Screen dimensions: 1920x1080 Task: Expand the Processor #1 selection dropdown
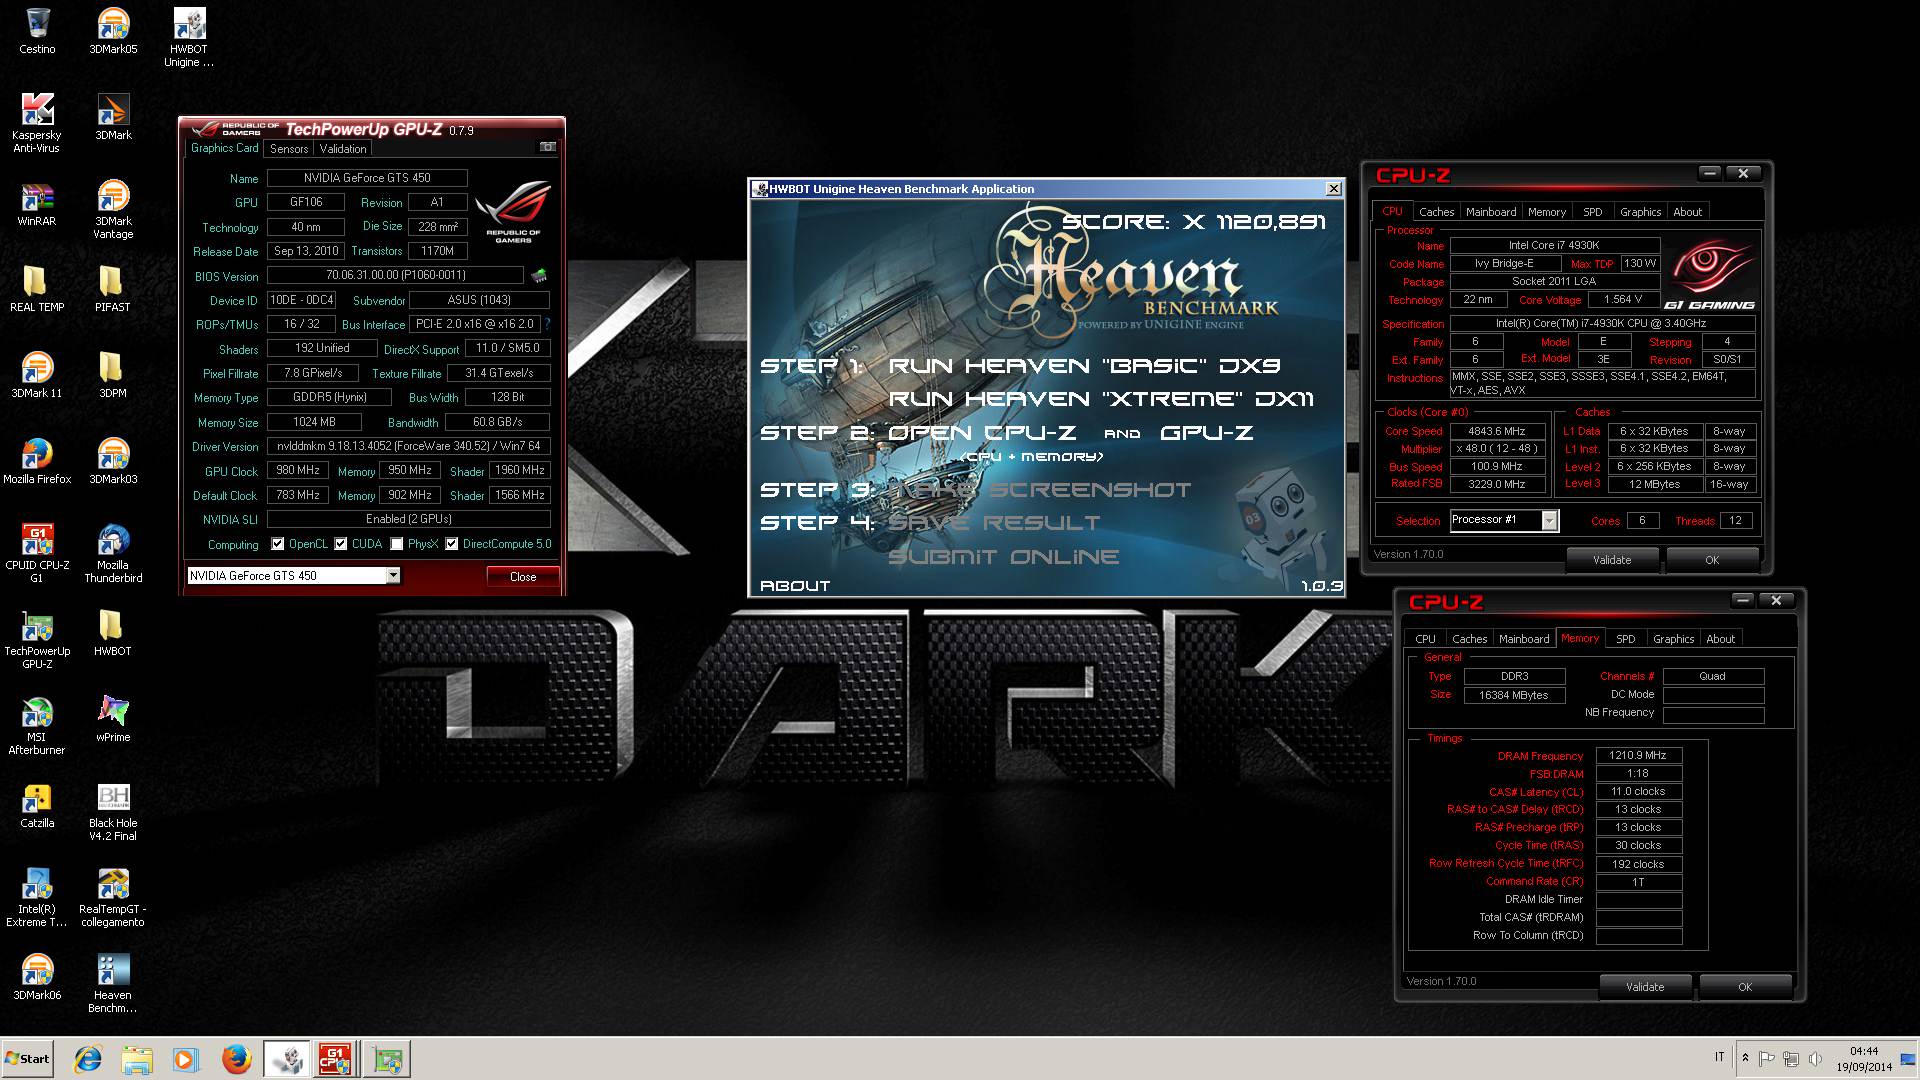(1549, 520)
